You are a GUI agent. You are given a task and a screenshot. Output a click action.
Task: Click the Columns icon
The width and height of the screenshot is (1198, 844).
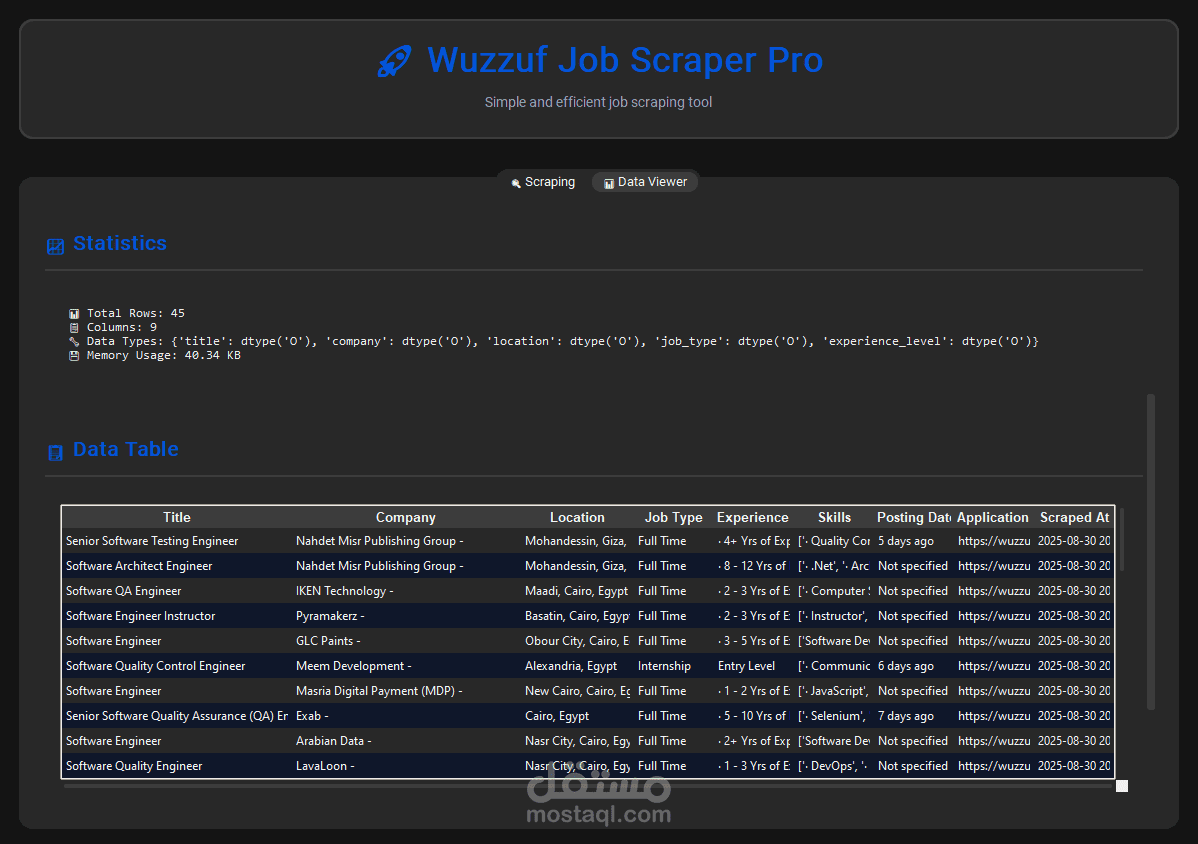tap(74, 328)
